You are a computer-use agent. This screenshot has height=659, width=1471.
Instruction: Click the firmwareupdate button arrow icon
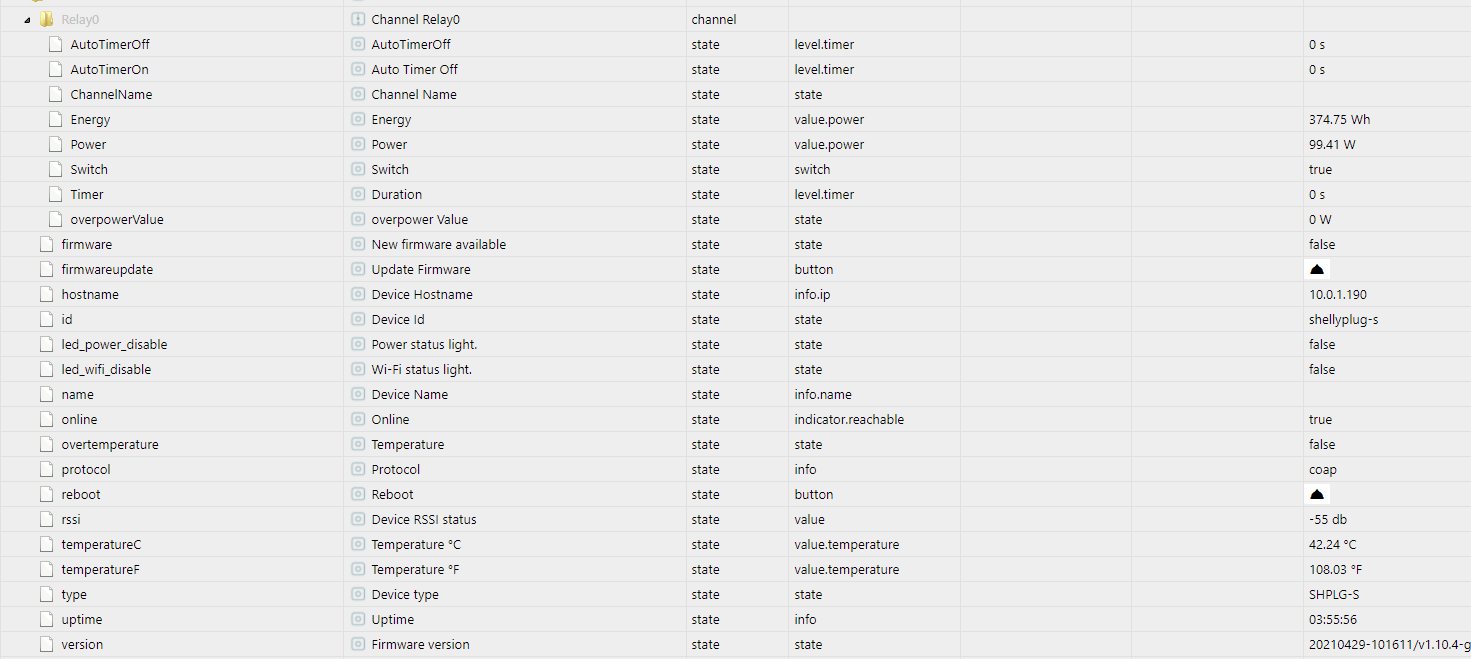pyautogui.click(x=1317, y=270)
